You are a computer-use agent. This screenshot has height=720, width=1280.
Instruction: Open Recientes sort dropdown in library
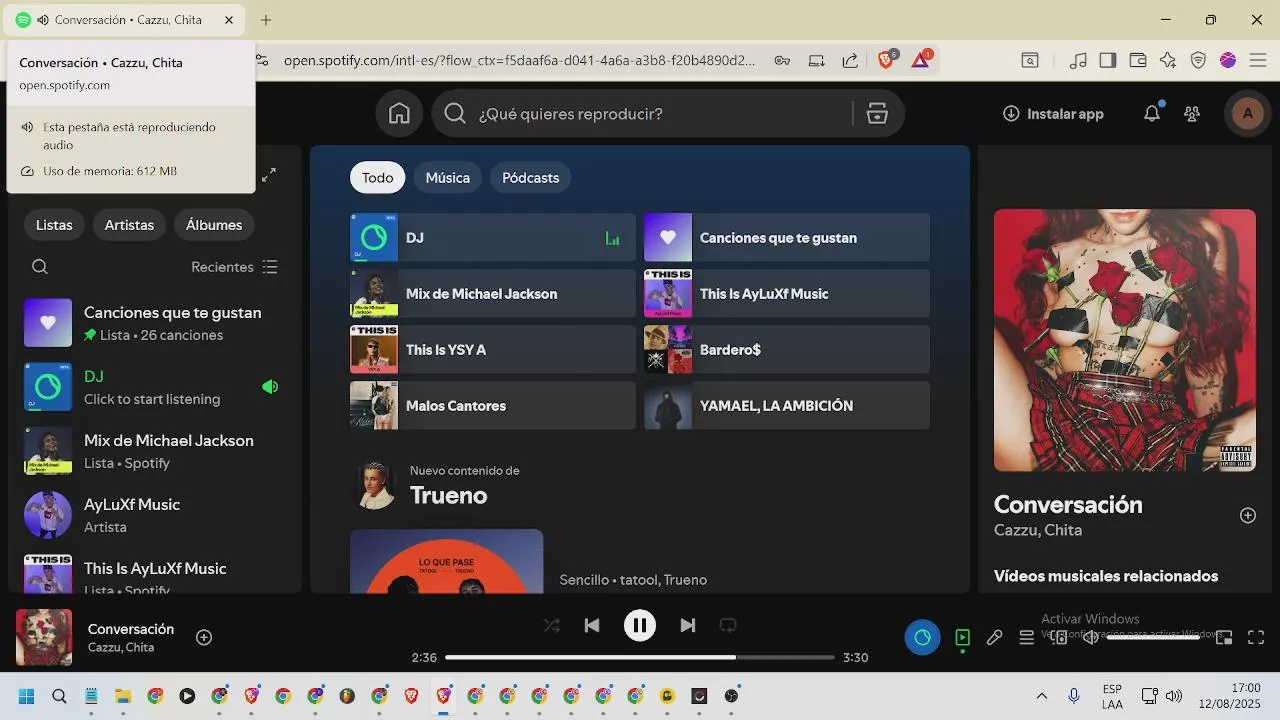coord(235,267)
